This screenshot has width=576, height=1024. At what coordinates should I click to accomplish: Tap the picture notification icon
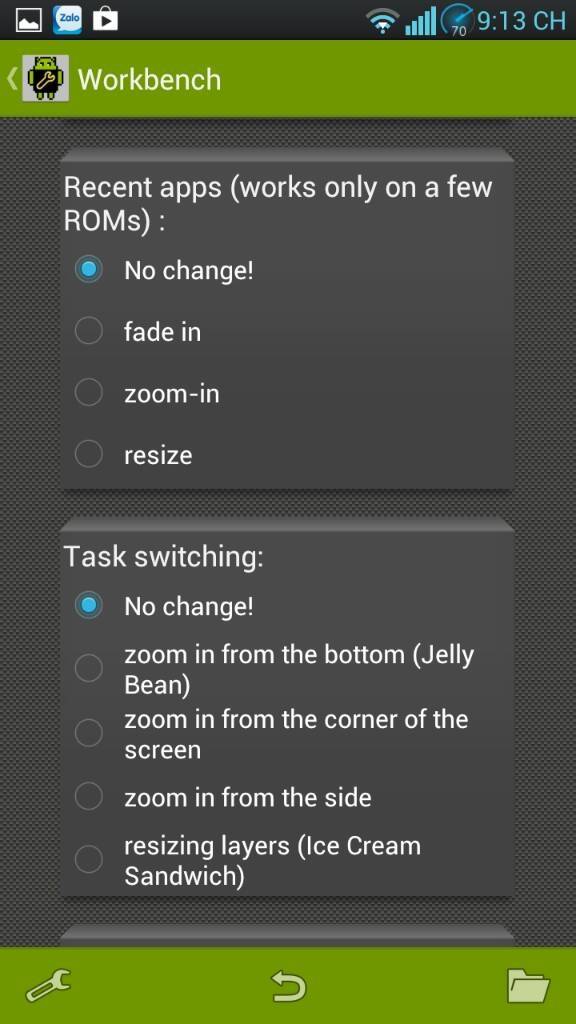[29, 21]
